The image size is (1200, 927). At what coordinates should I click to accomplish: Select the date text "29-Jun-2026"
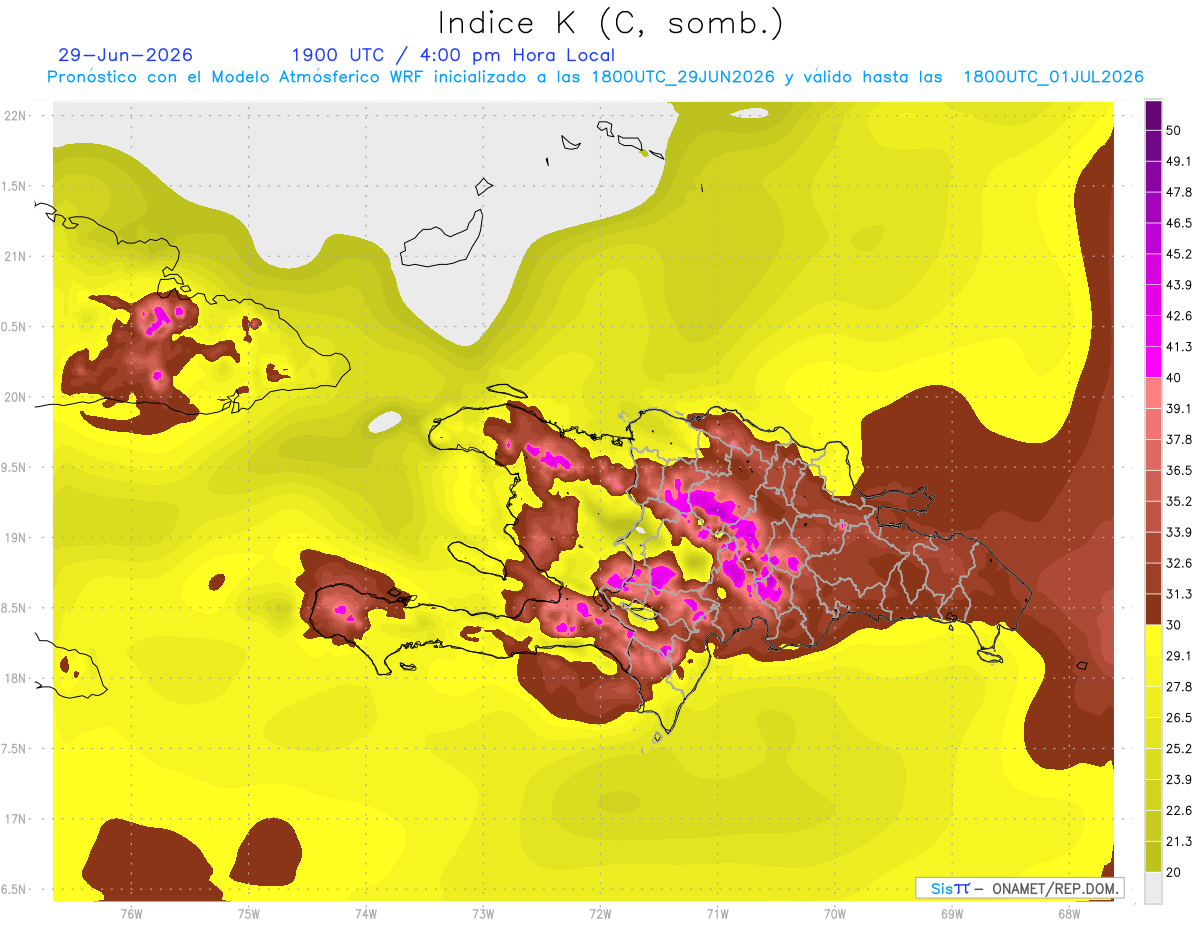click(x=126, y=55)
